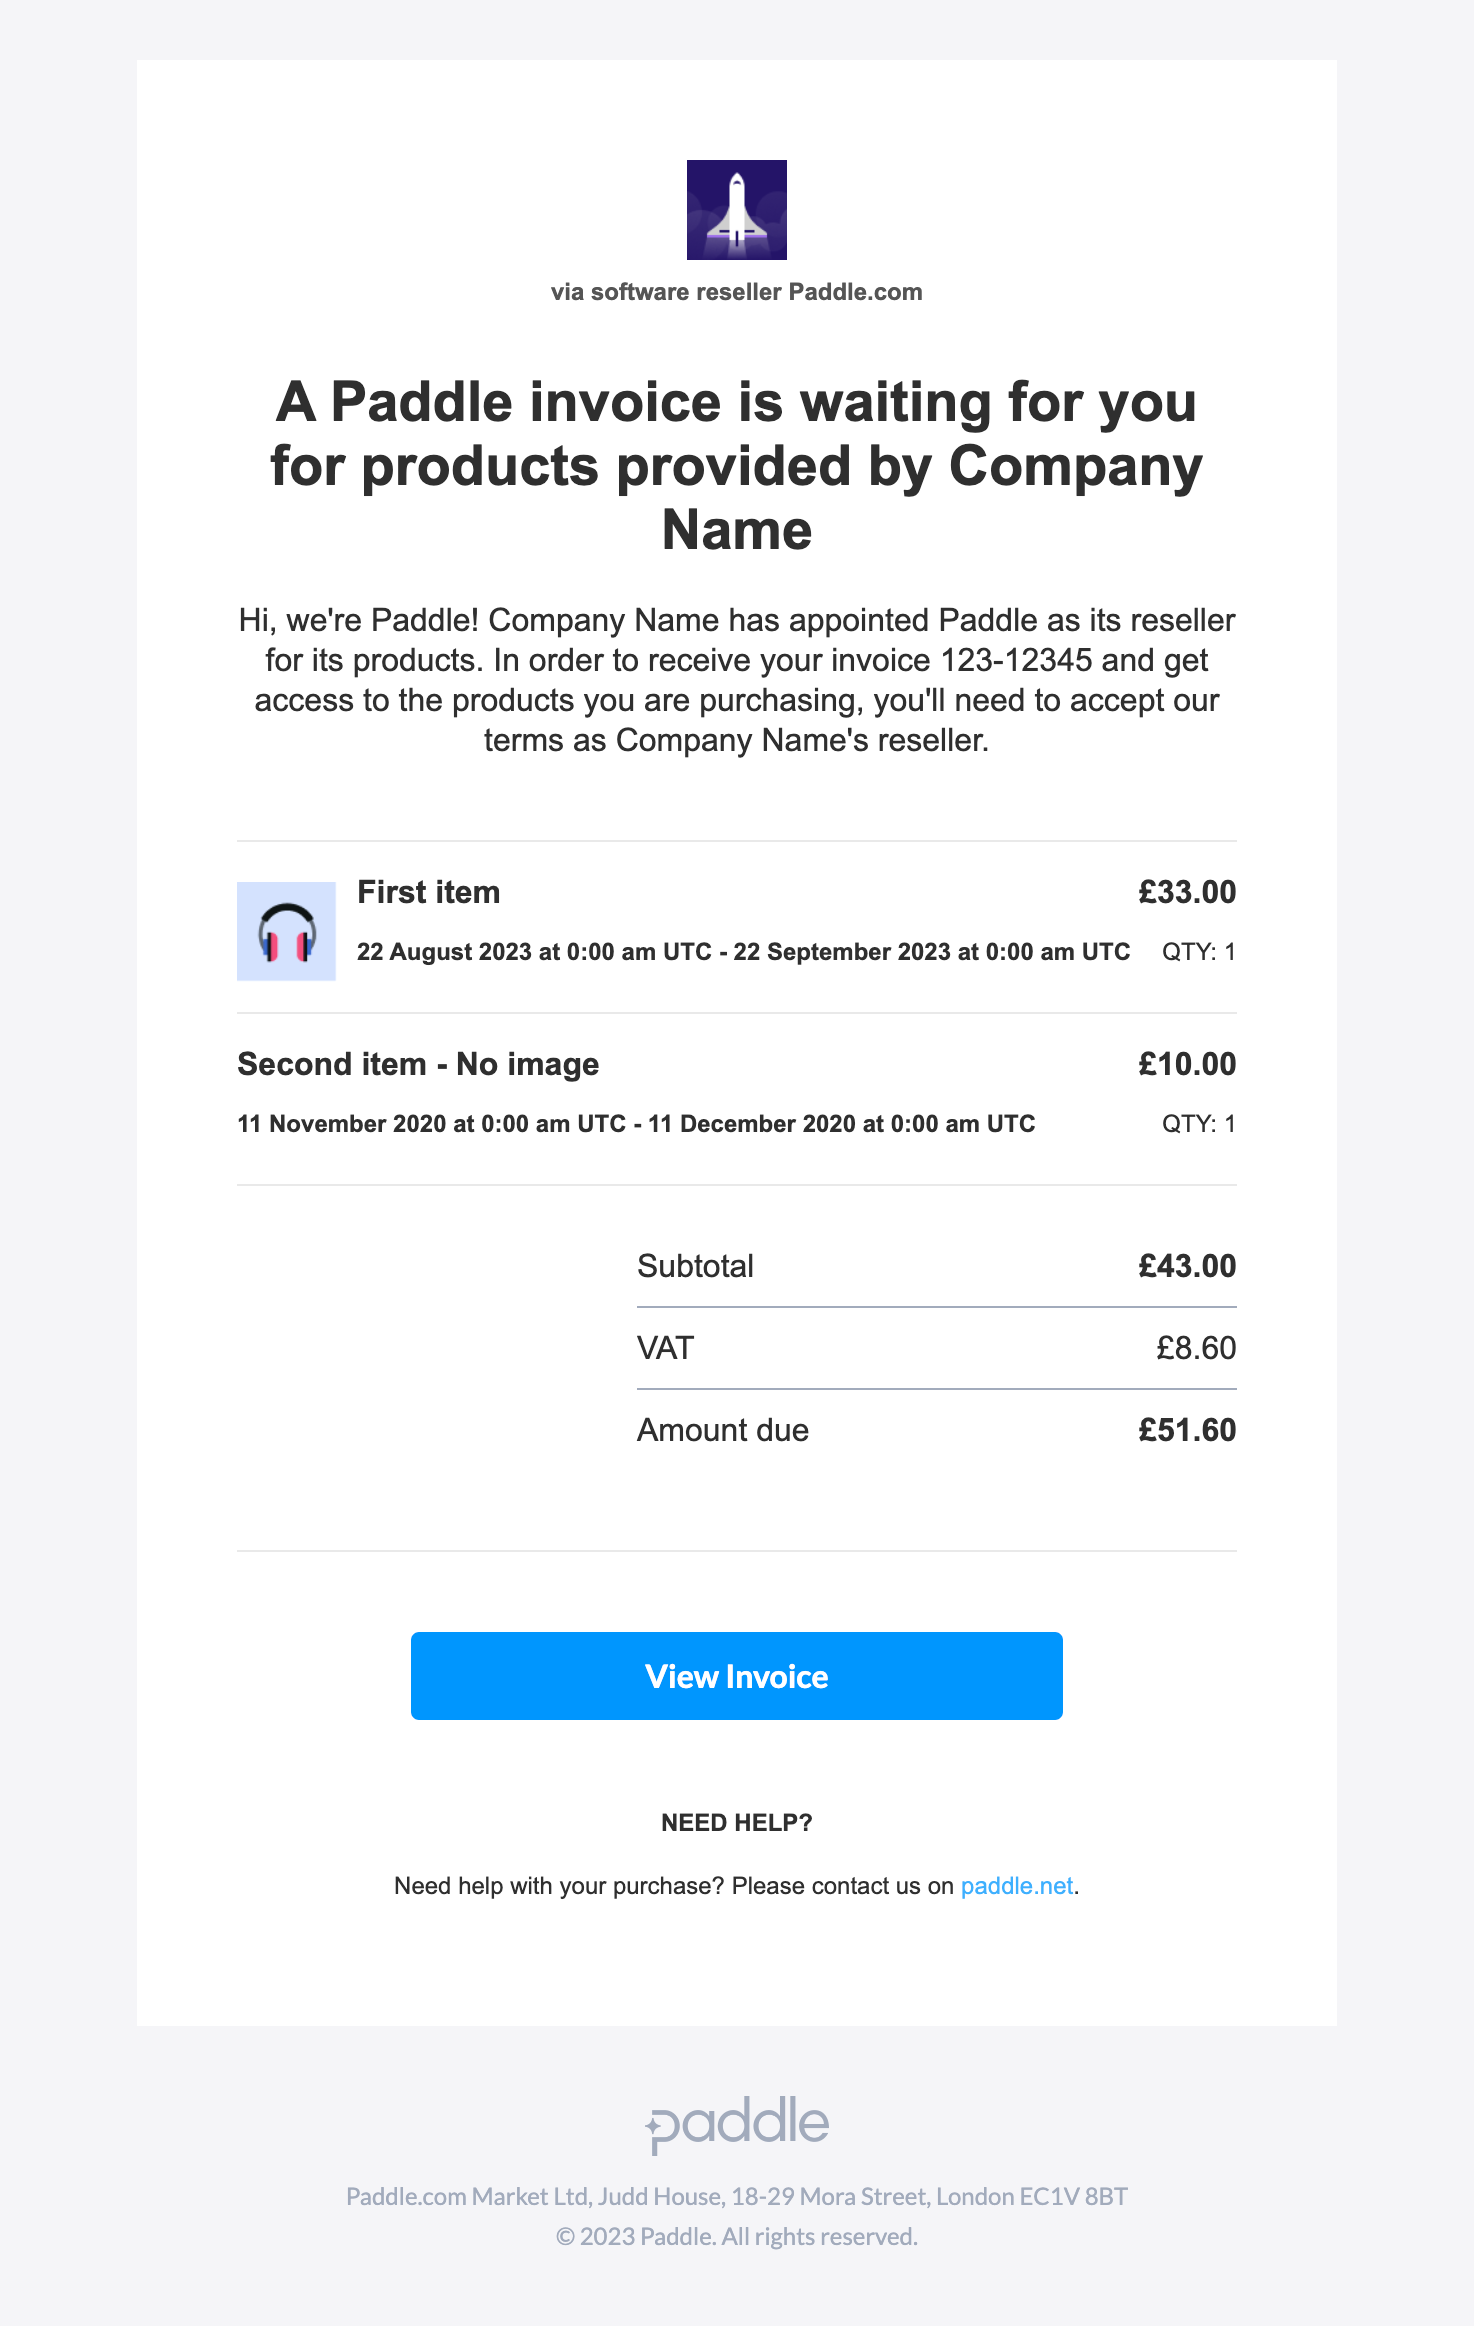Screen dimensions: 1474x2326
Task: Select Second item - No image title
Action: tap(418, 1064)
